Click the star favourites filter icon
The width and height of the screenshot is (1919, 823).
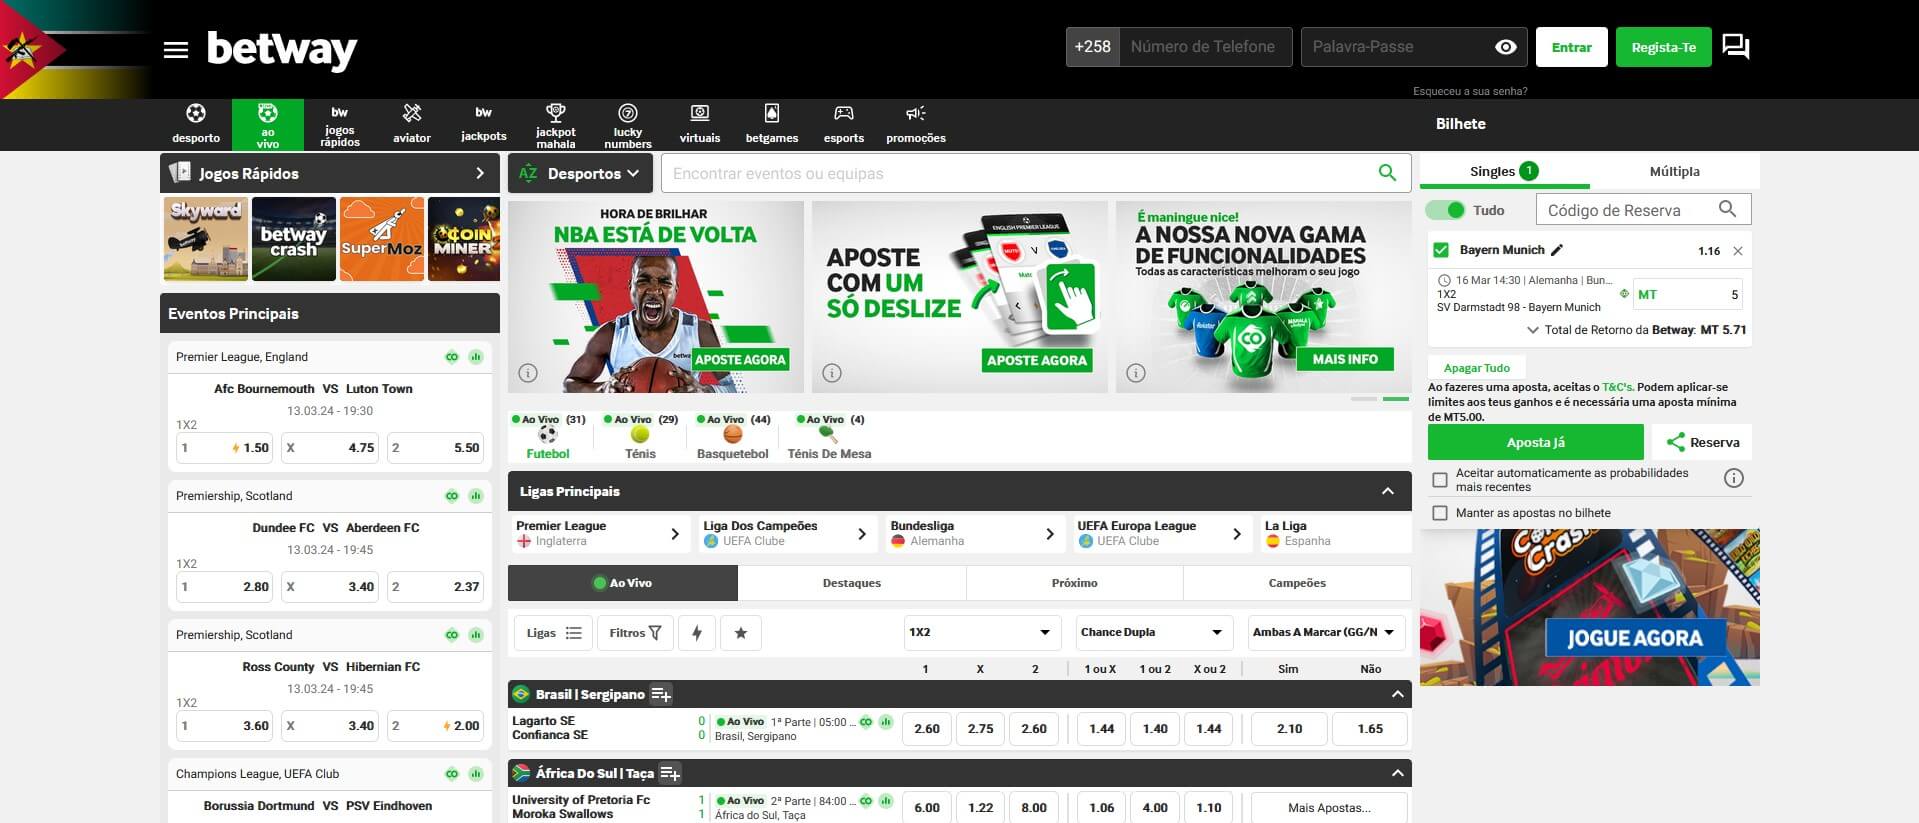[741, 633]
